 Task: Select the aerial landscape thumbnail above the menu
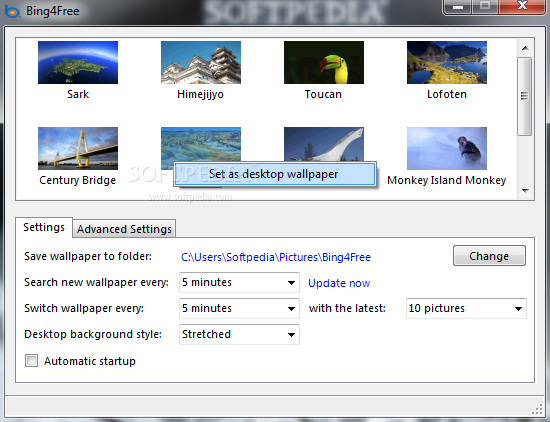point(201,144)
